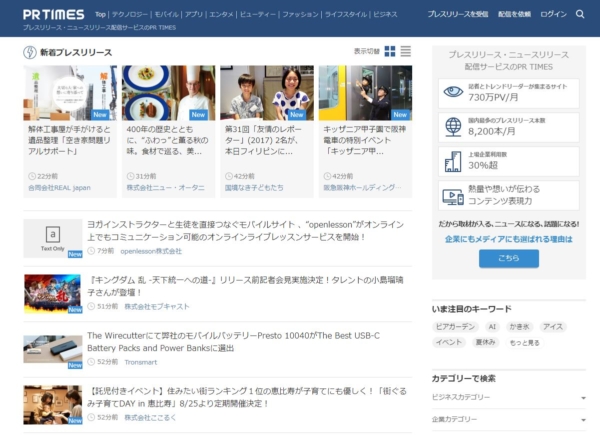Switch to list view display icon
Viewport: 600px width, 435px height.
point(405,51)
